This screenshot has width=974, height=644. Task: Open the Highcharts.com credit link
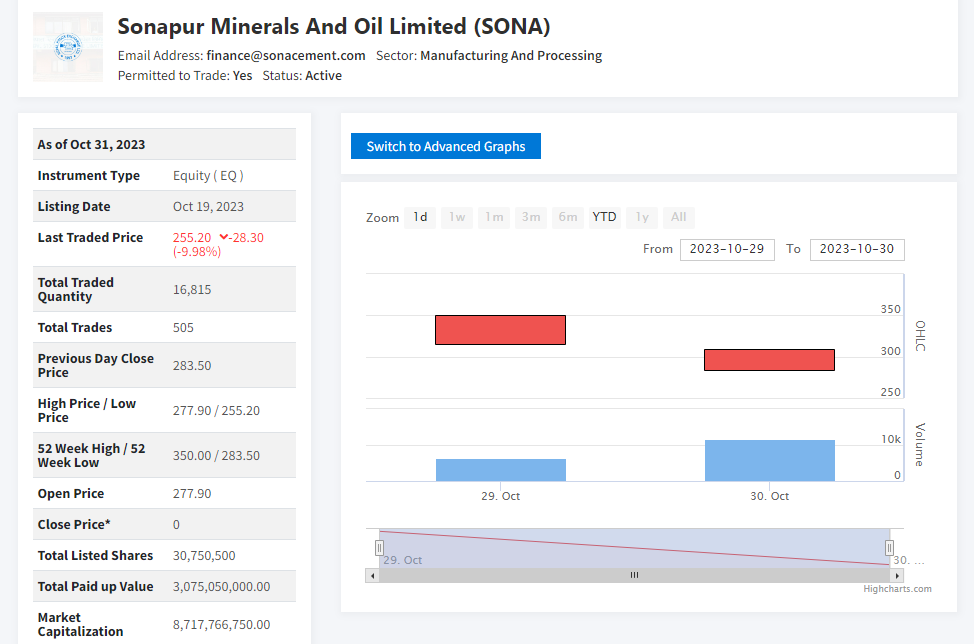pos(897,589)
